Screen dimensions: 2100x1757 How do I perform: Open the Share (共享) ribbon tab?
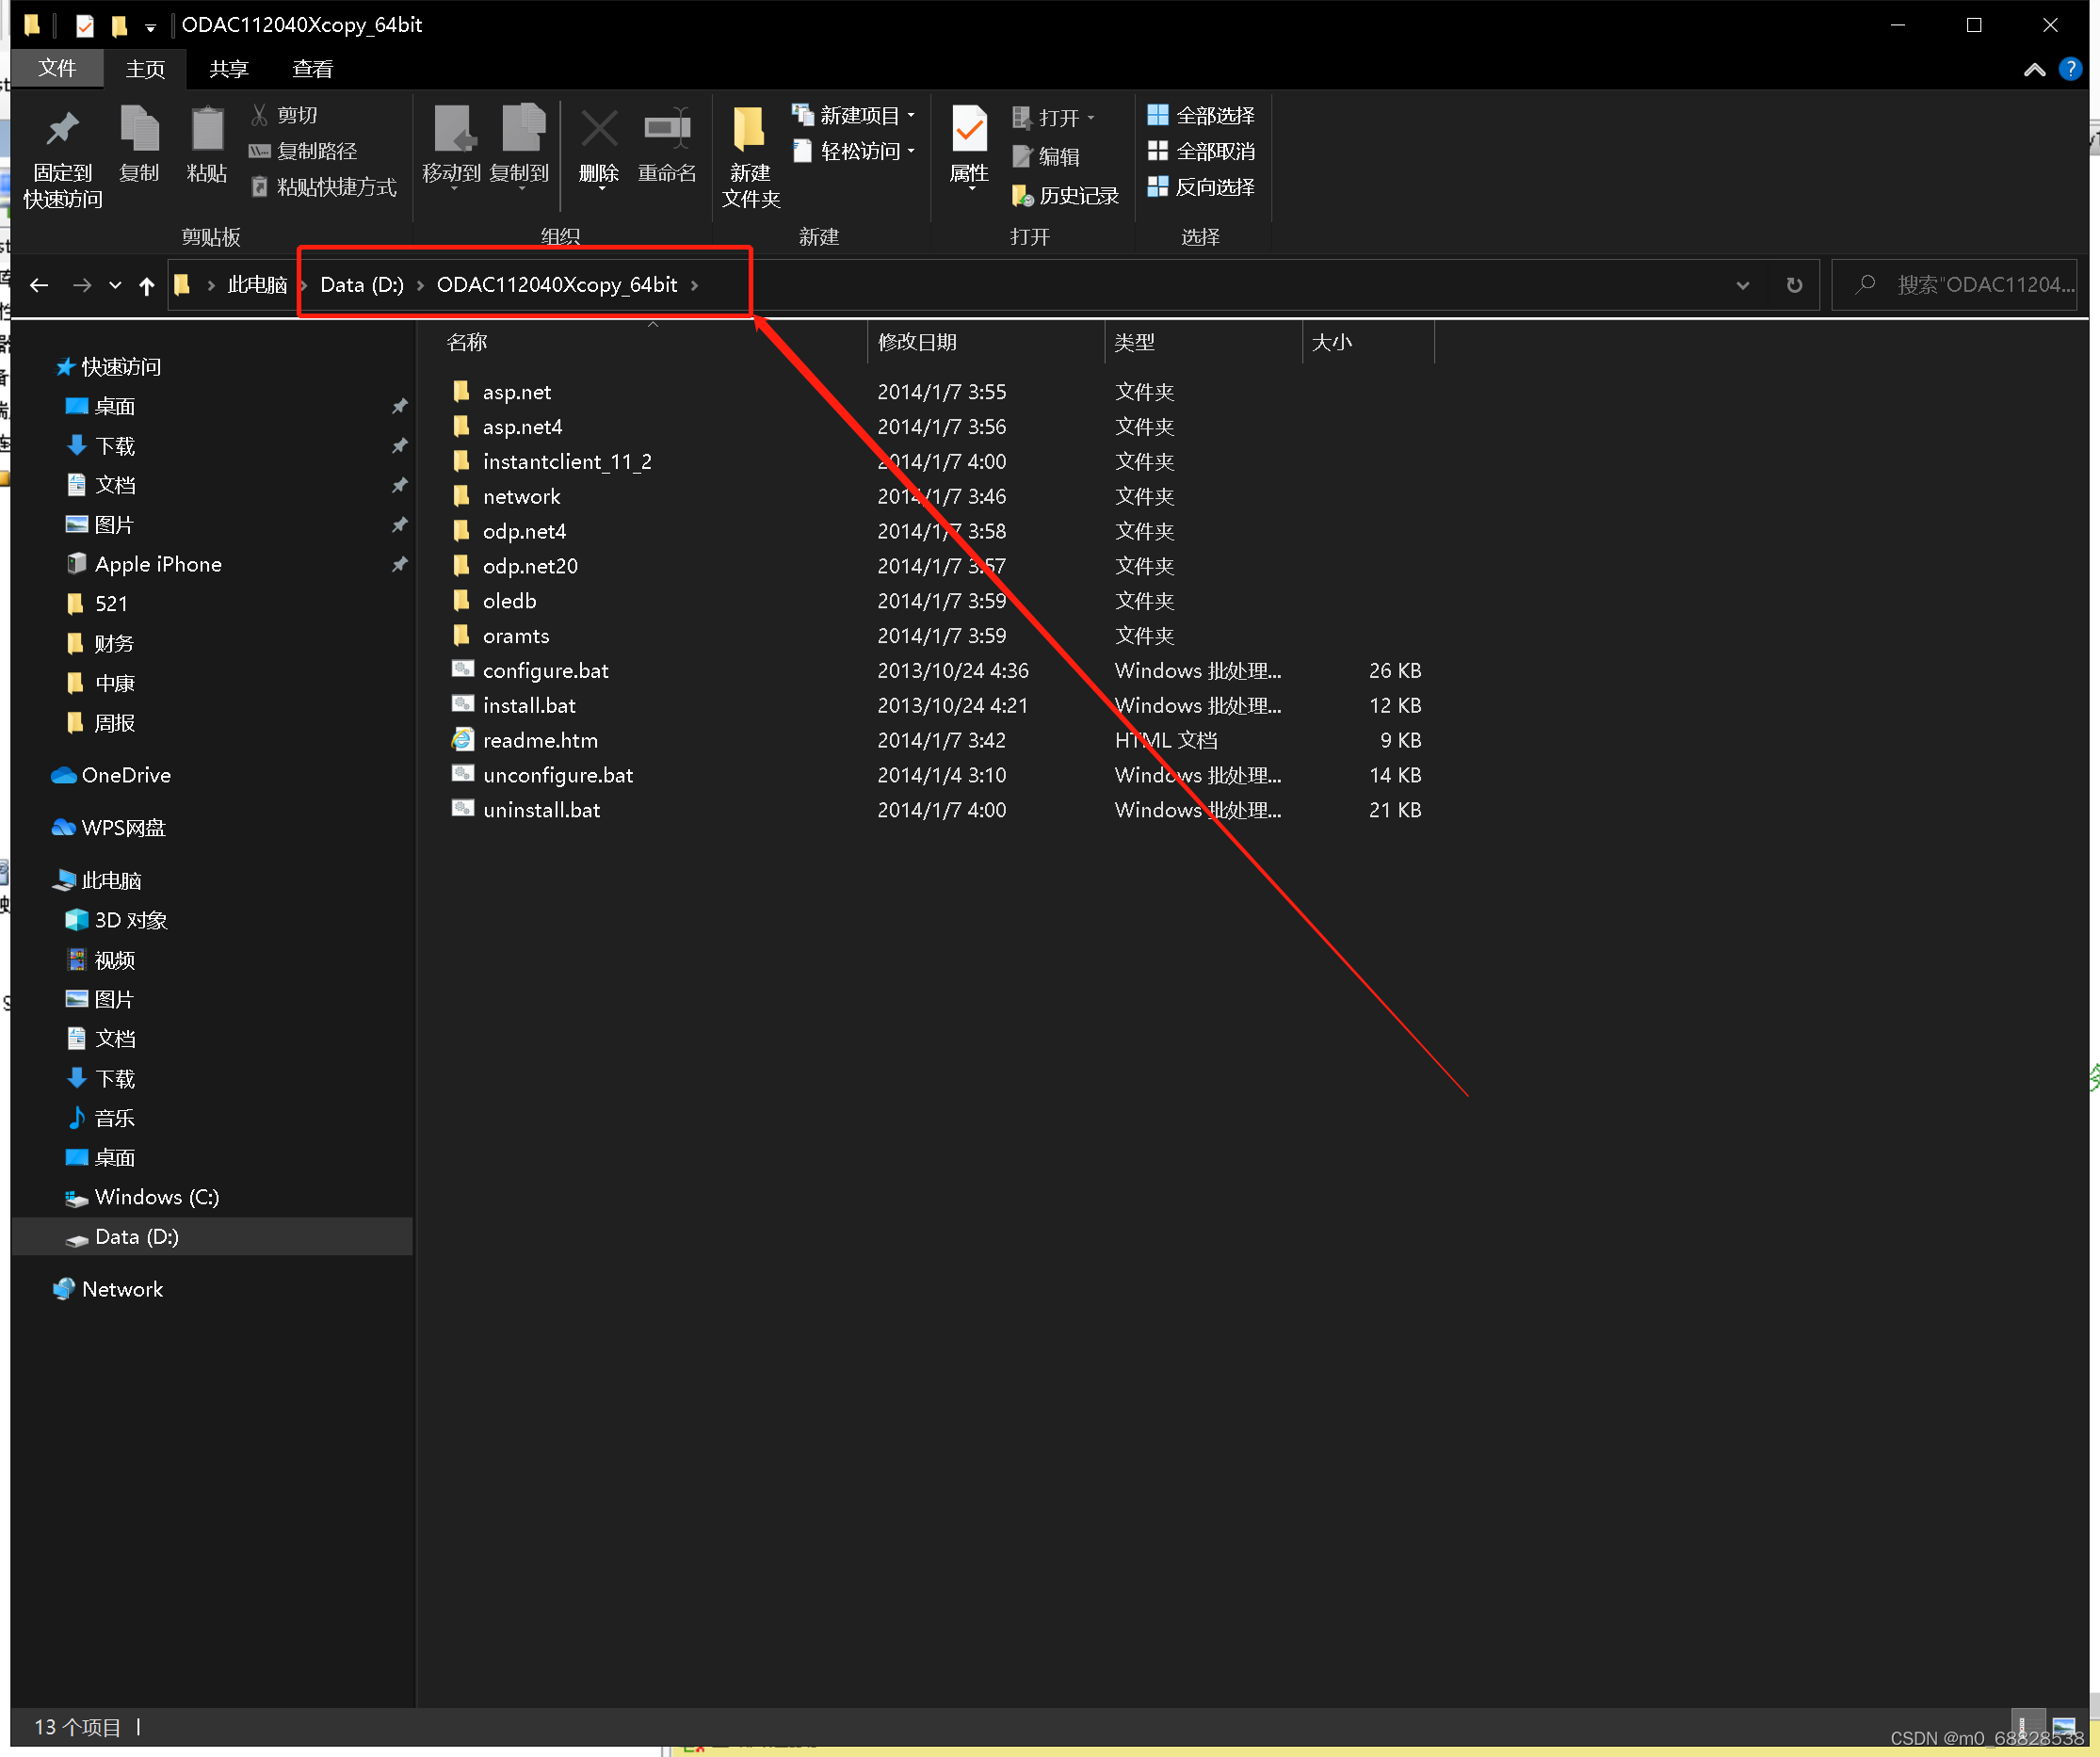[x=229, y=69]
